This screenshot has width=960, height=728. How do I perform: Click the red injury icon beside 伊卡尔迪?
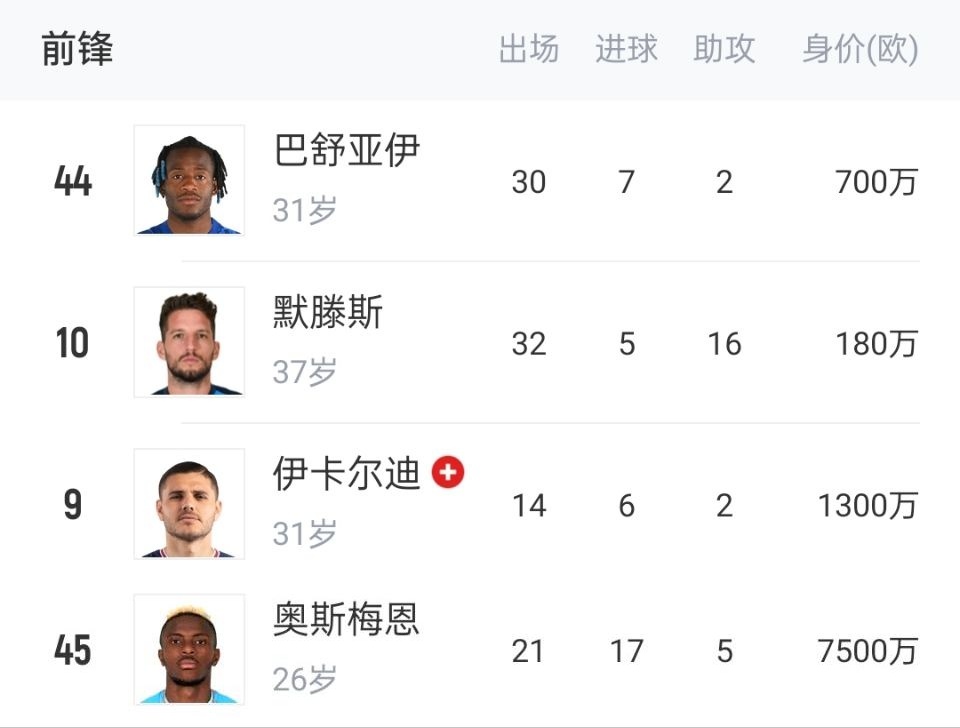click(x=448, y=472)
